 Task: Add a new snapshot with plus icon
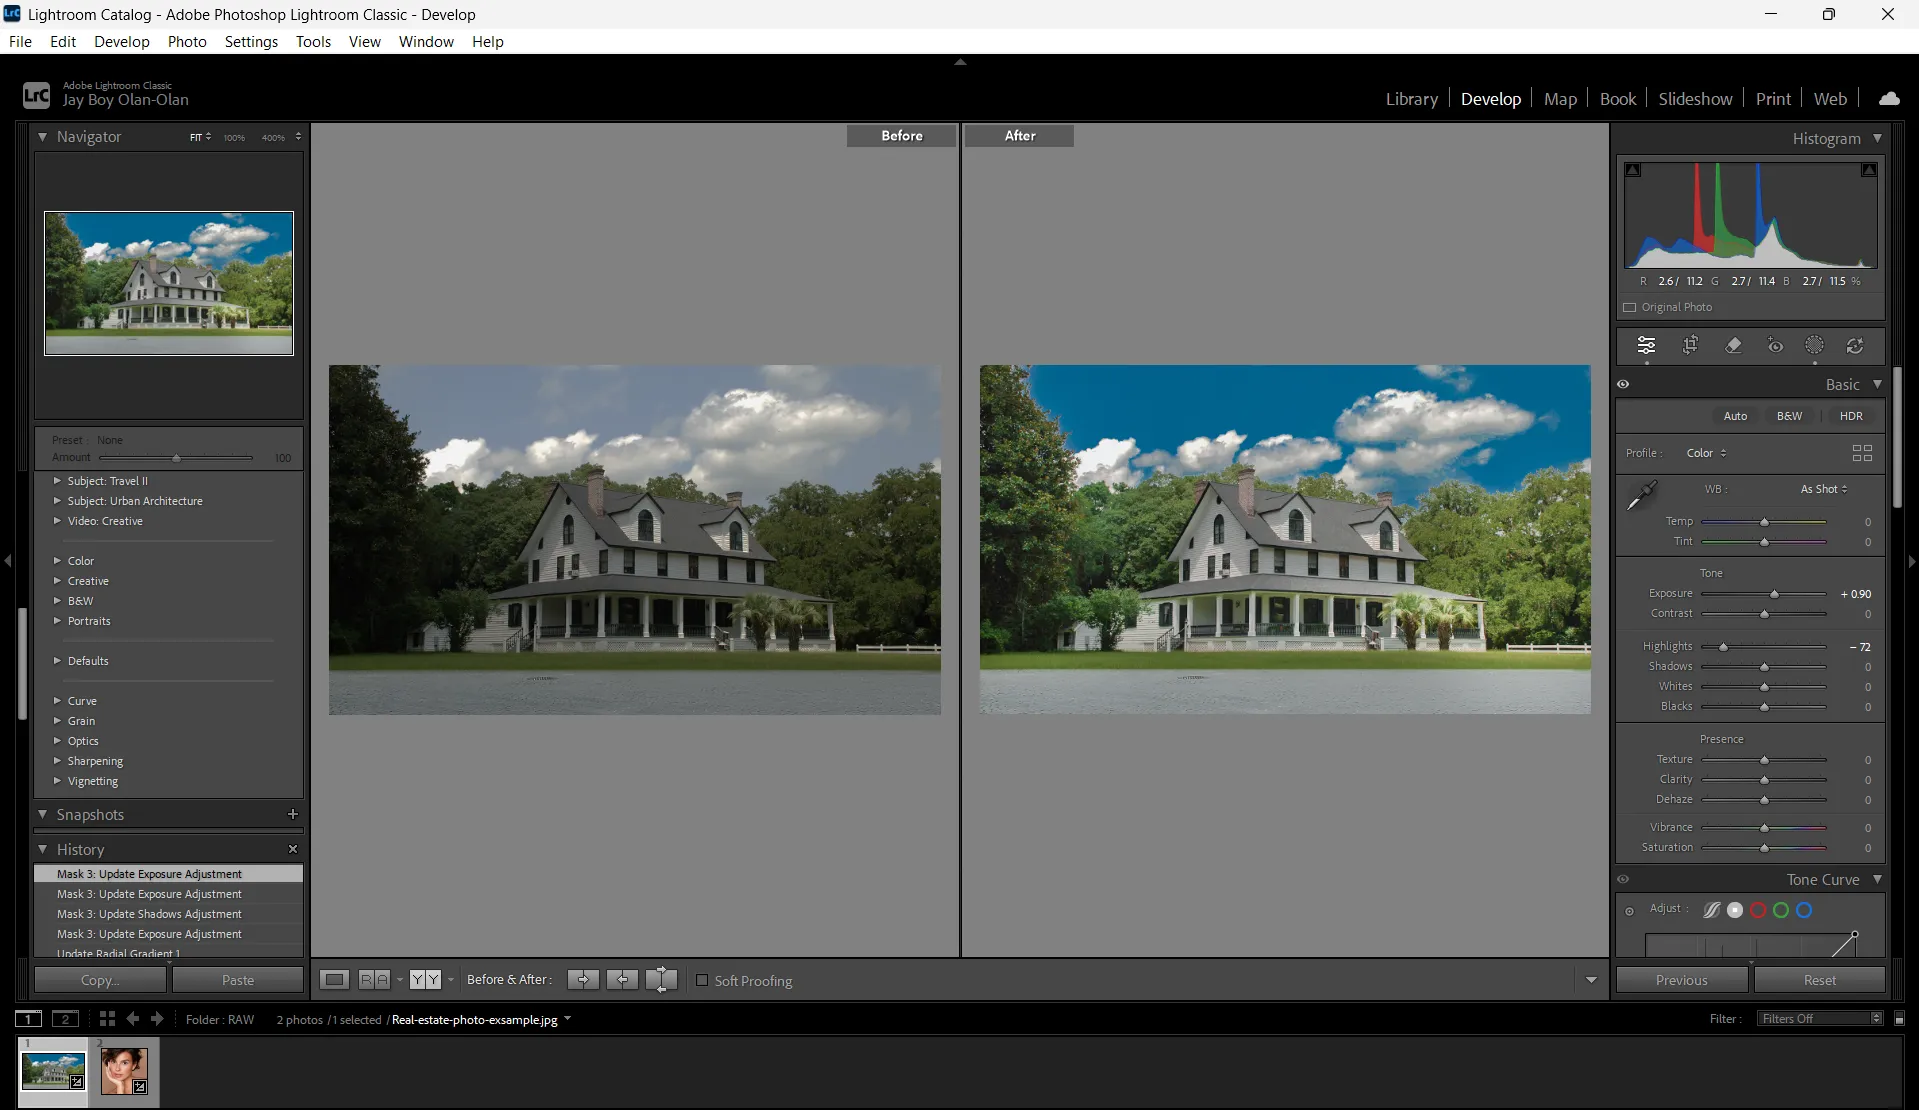[293, 814]
